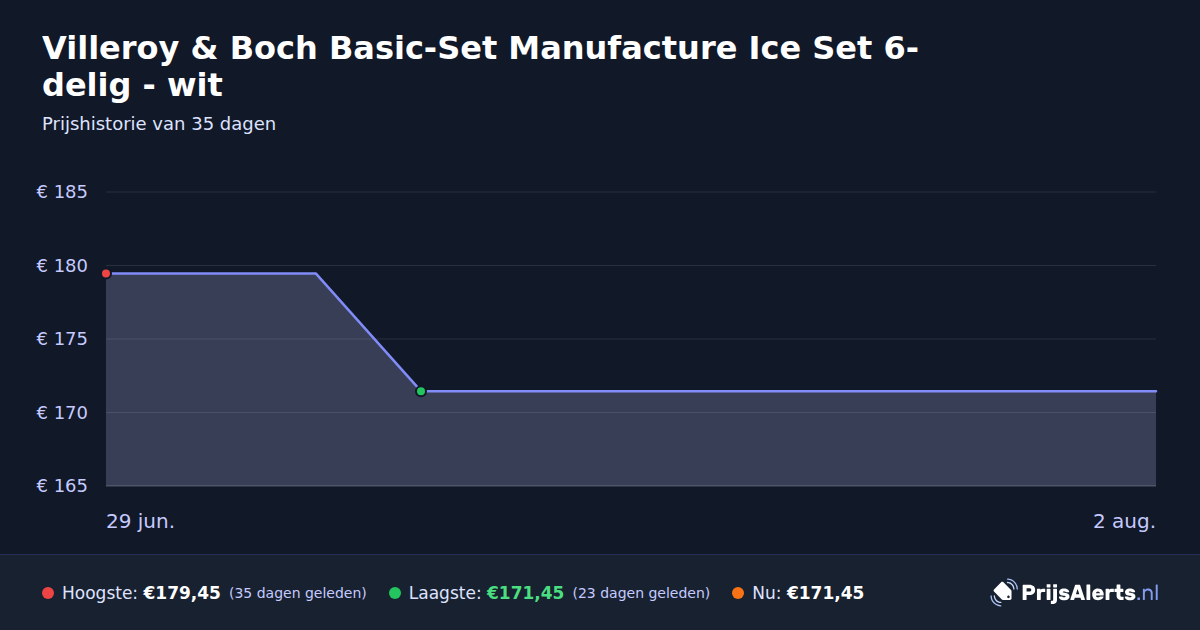
Task: Click the PrijsAlerts tag logo icon
Action: [x=1003, y=593]
